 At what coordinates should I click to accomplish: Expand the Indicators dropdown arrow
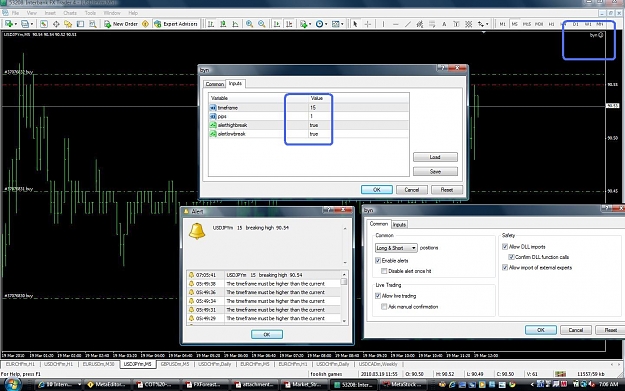pyautogui.click(x=311, y=24)
